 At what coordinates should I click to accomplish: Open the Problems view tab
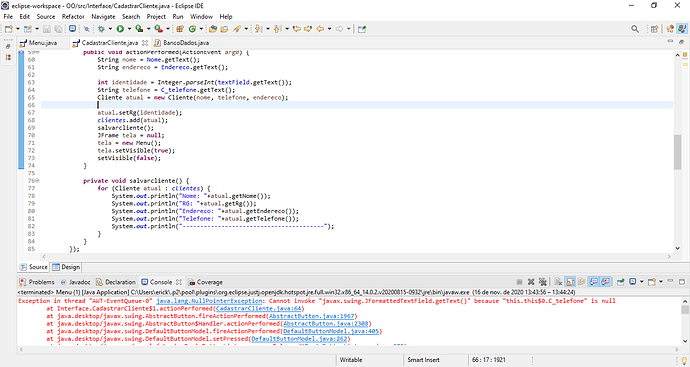coord(37,282)
